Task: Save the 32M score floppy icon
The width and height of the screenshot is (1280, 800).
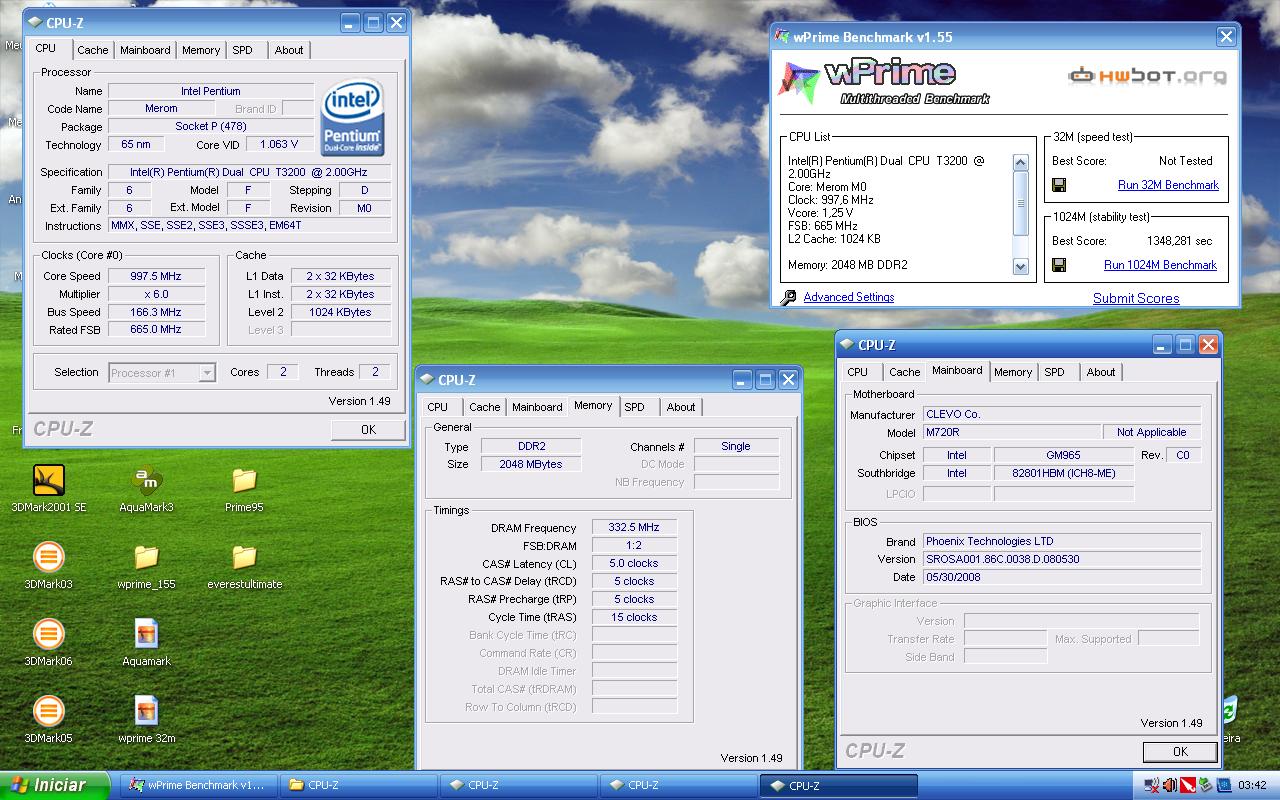Action: click(1059, 185)
